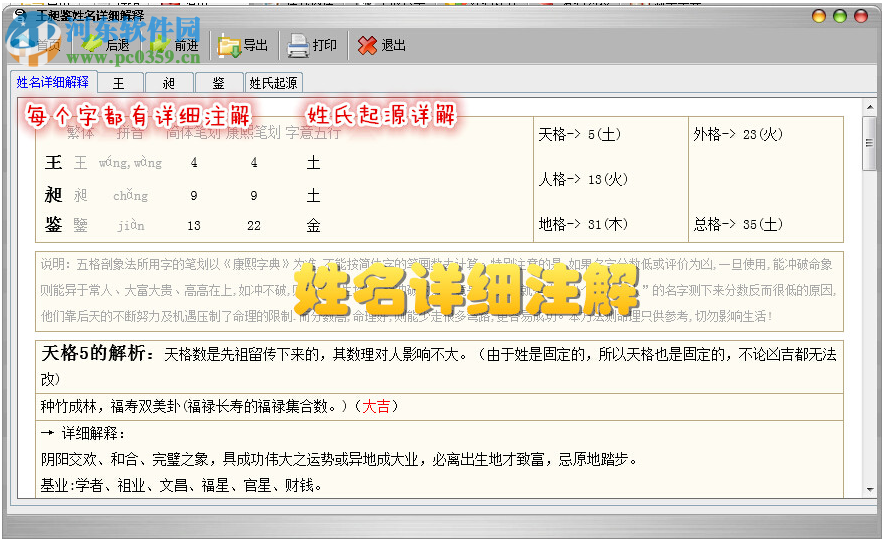This screenshot has height=541, width=884.
Task: Click the bold 昶 character in table
Action: (x=54, y=195)
